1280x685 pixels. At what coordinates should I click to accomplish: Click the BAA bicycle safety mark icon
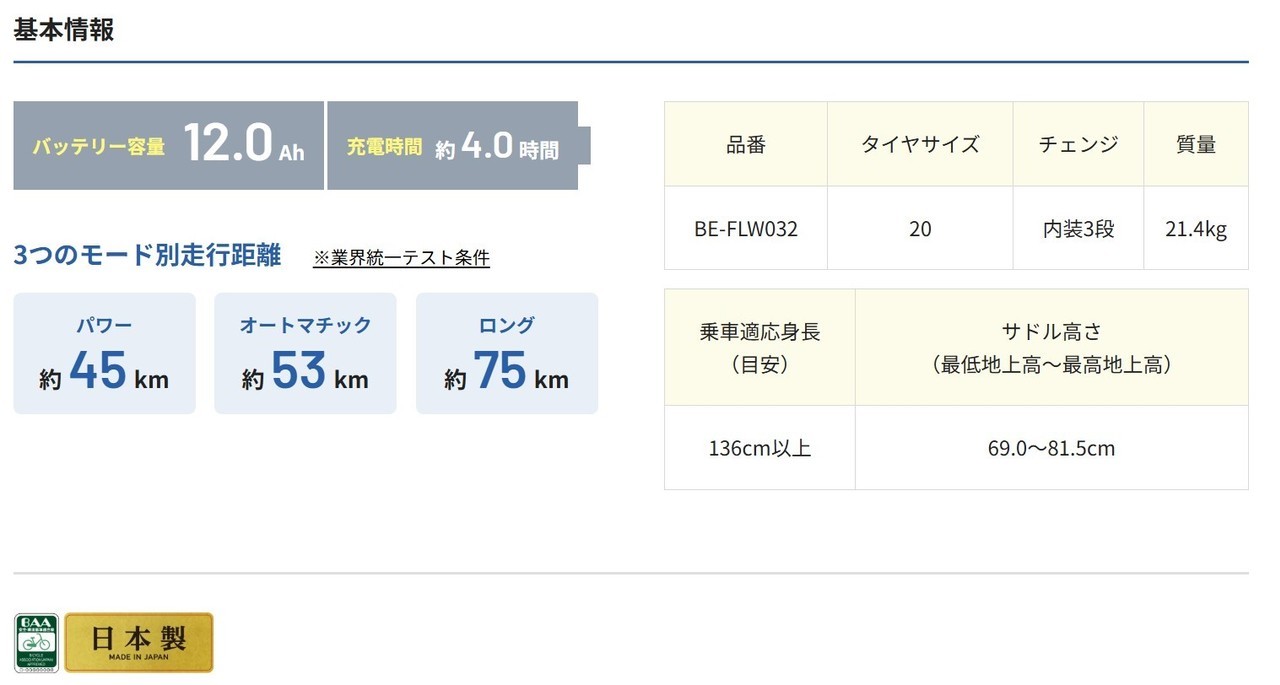[x=36, y=643]
